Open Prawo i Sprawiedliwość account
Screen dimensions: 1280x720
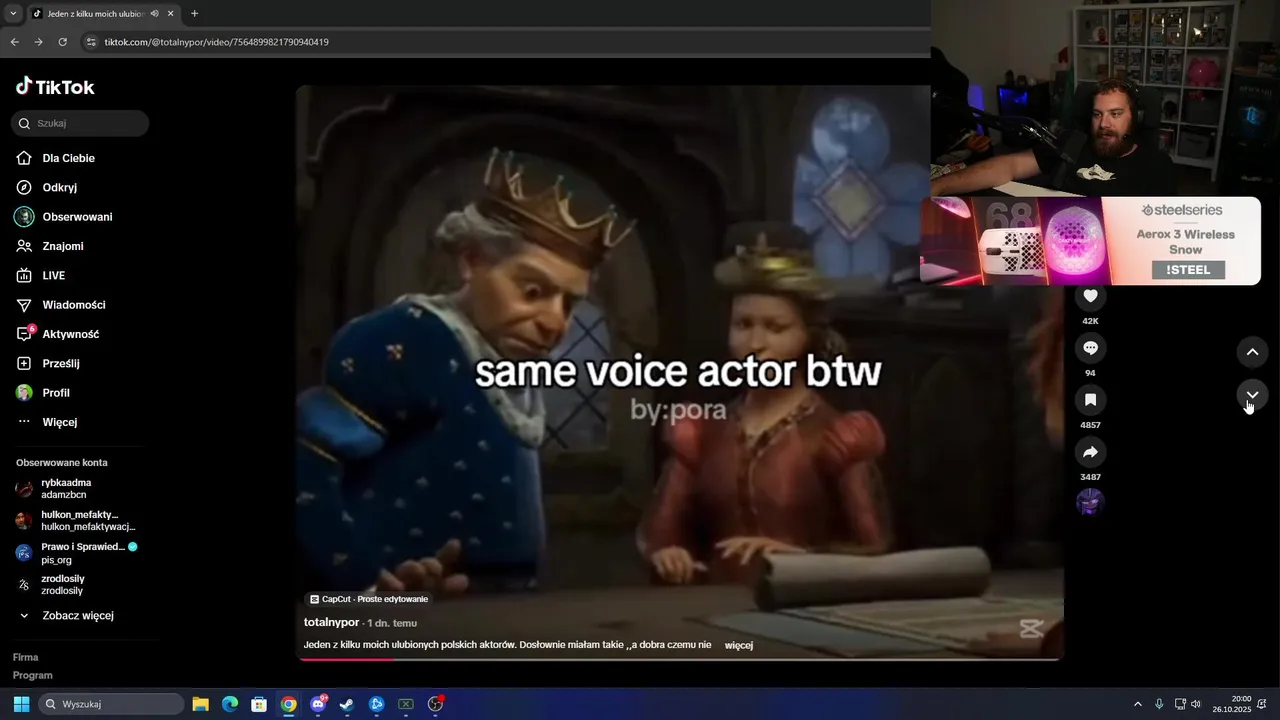76,553
